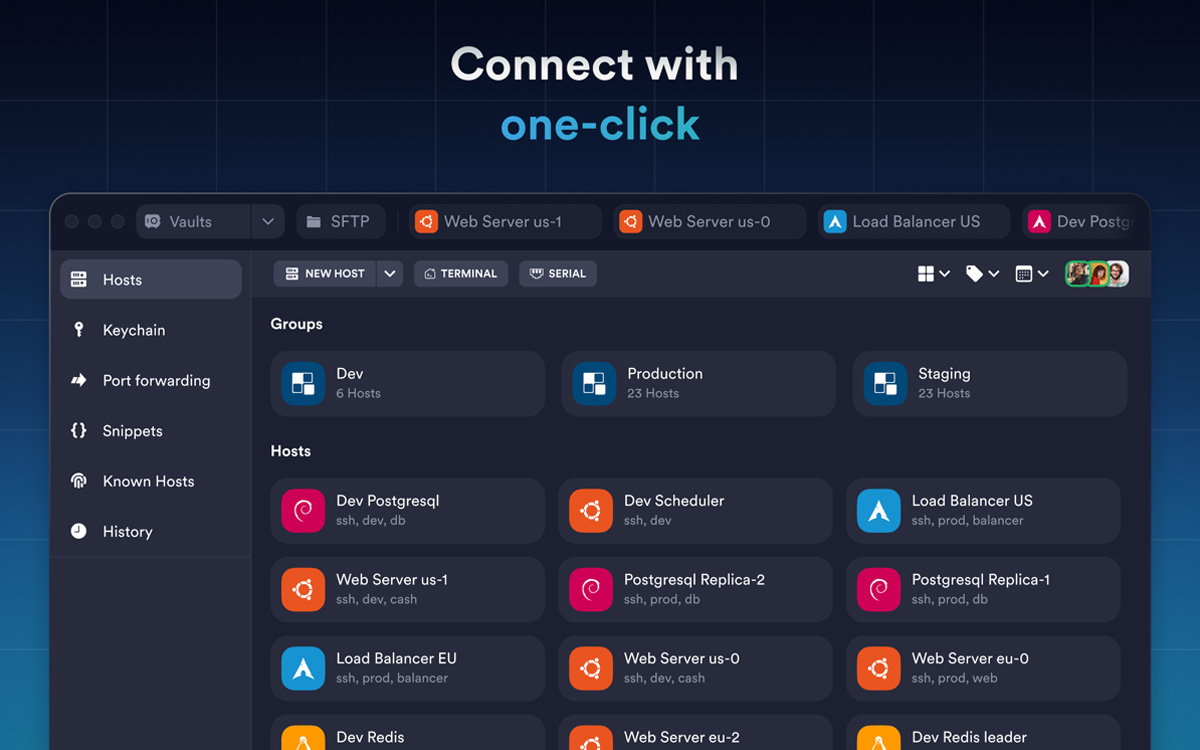This screenshot has height=750, width=1200.
Task: Click the SERIAL button
Action: tap(558, 274)
